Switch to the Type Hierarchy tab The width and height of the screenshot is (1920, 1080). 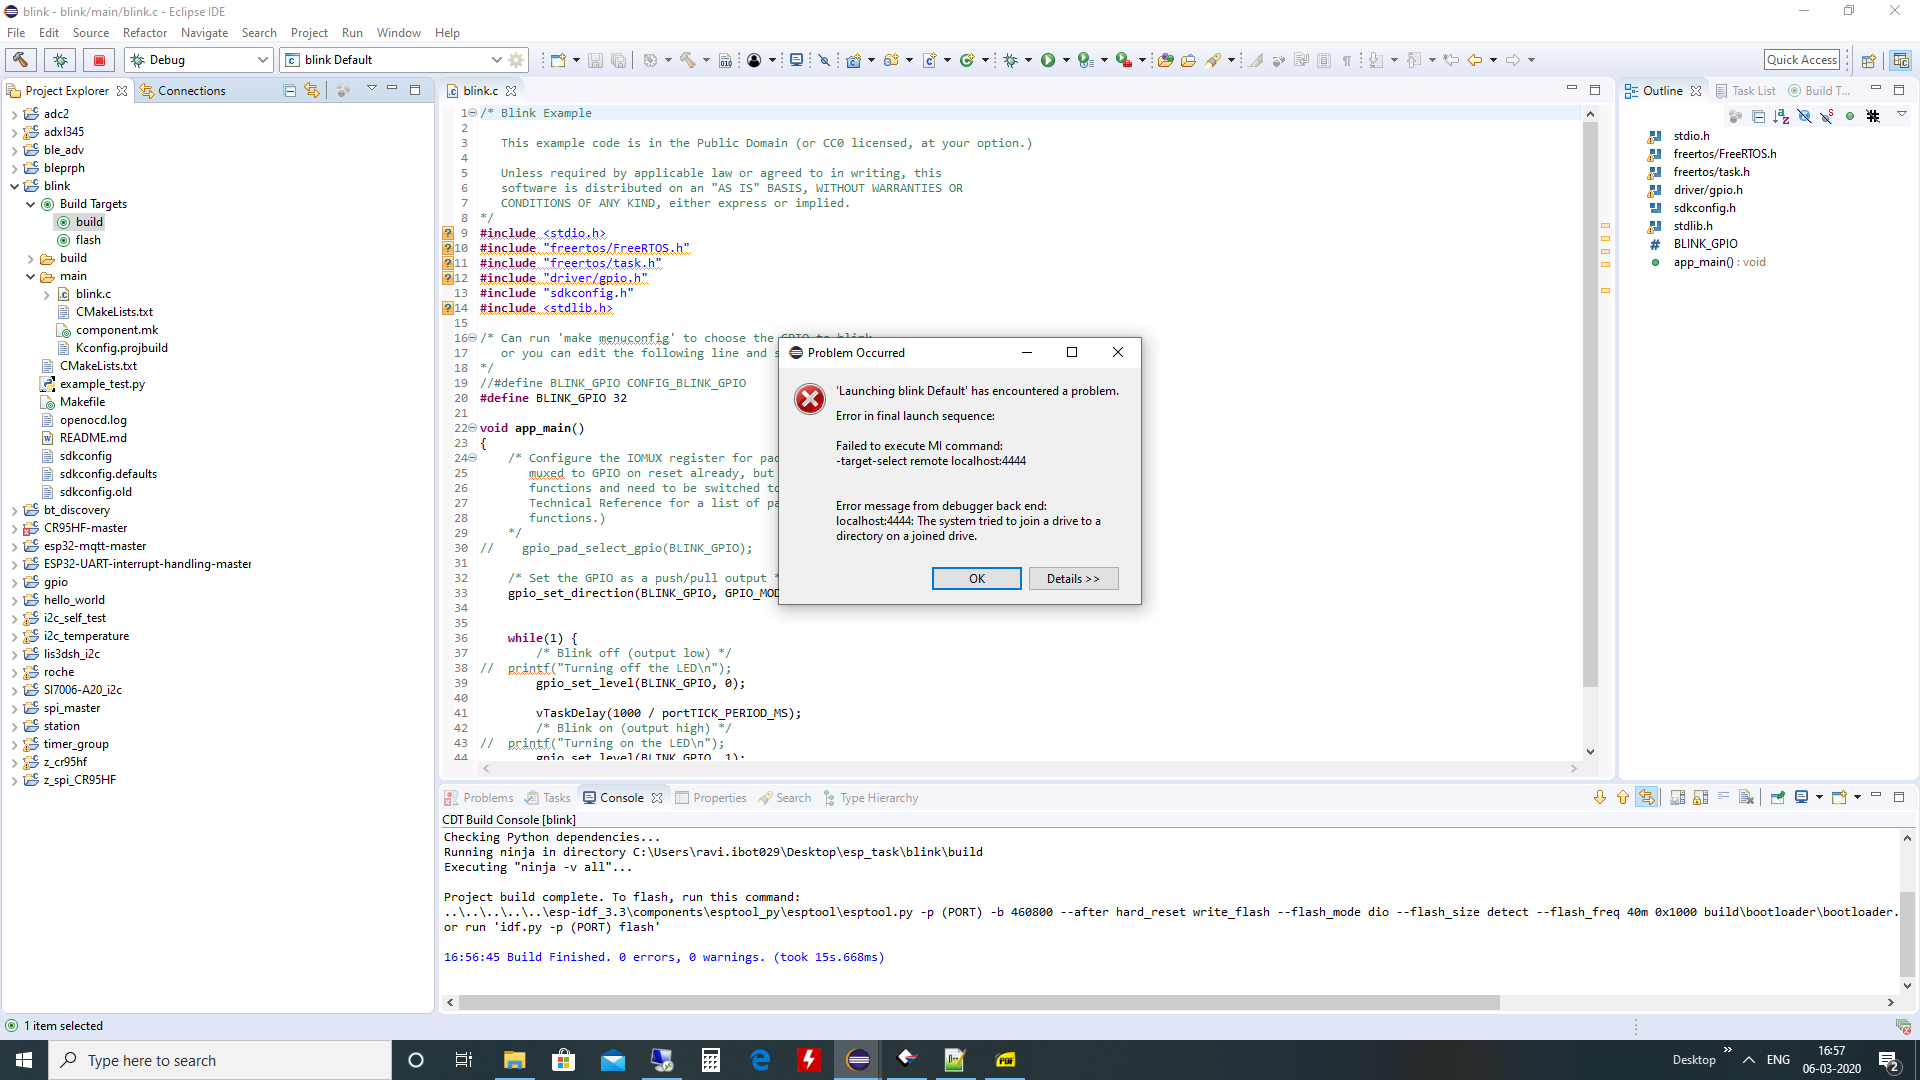[869, 798]
